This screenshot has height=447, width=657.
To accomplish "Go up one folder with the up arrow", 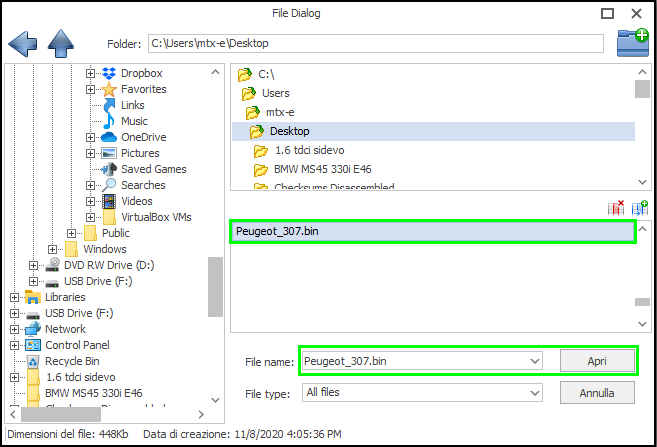I will pyautogui.click(x=62, y=43).
